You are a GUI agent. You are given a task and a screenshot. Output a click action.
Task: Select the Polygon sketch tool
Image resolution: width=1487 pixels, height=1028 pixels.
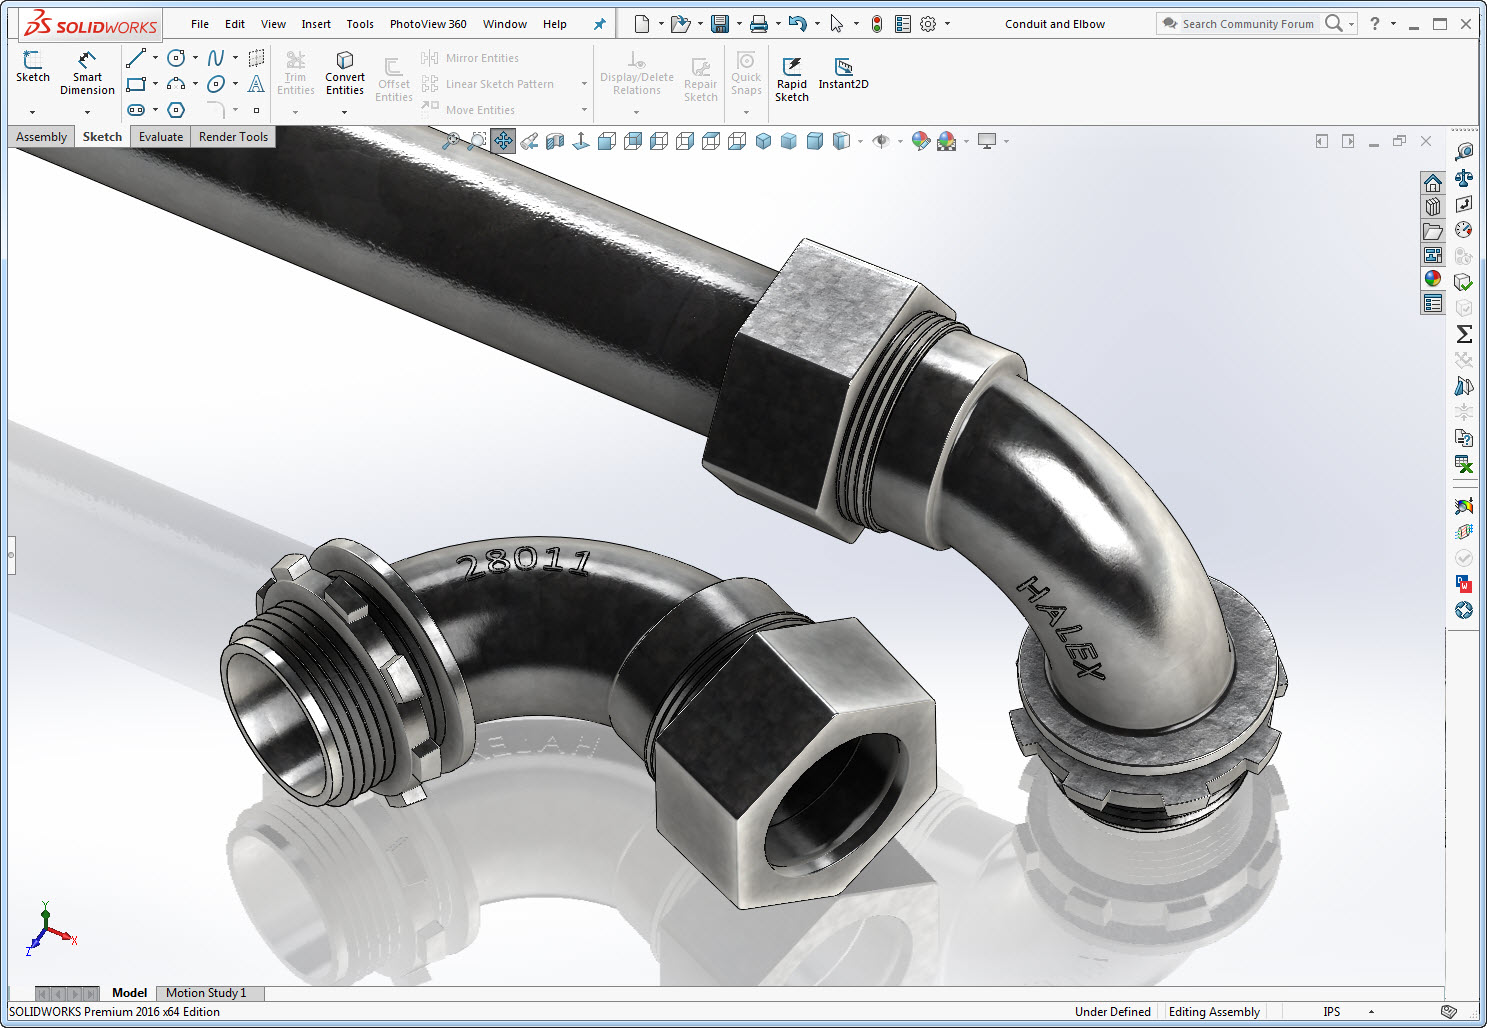(176, 110)
